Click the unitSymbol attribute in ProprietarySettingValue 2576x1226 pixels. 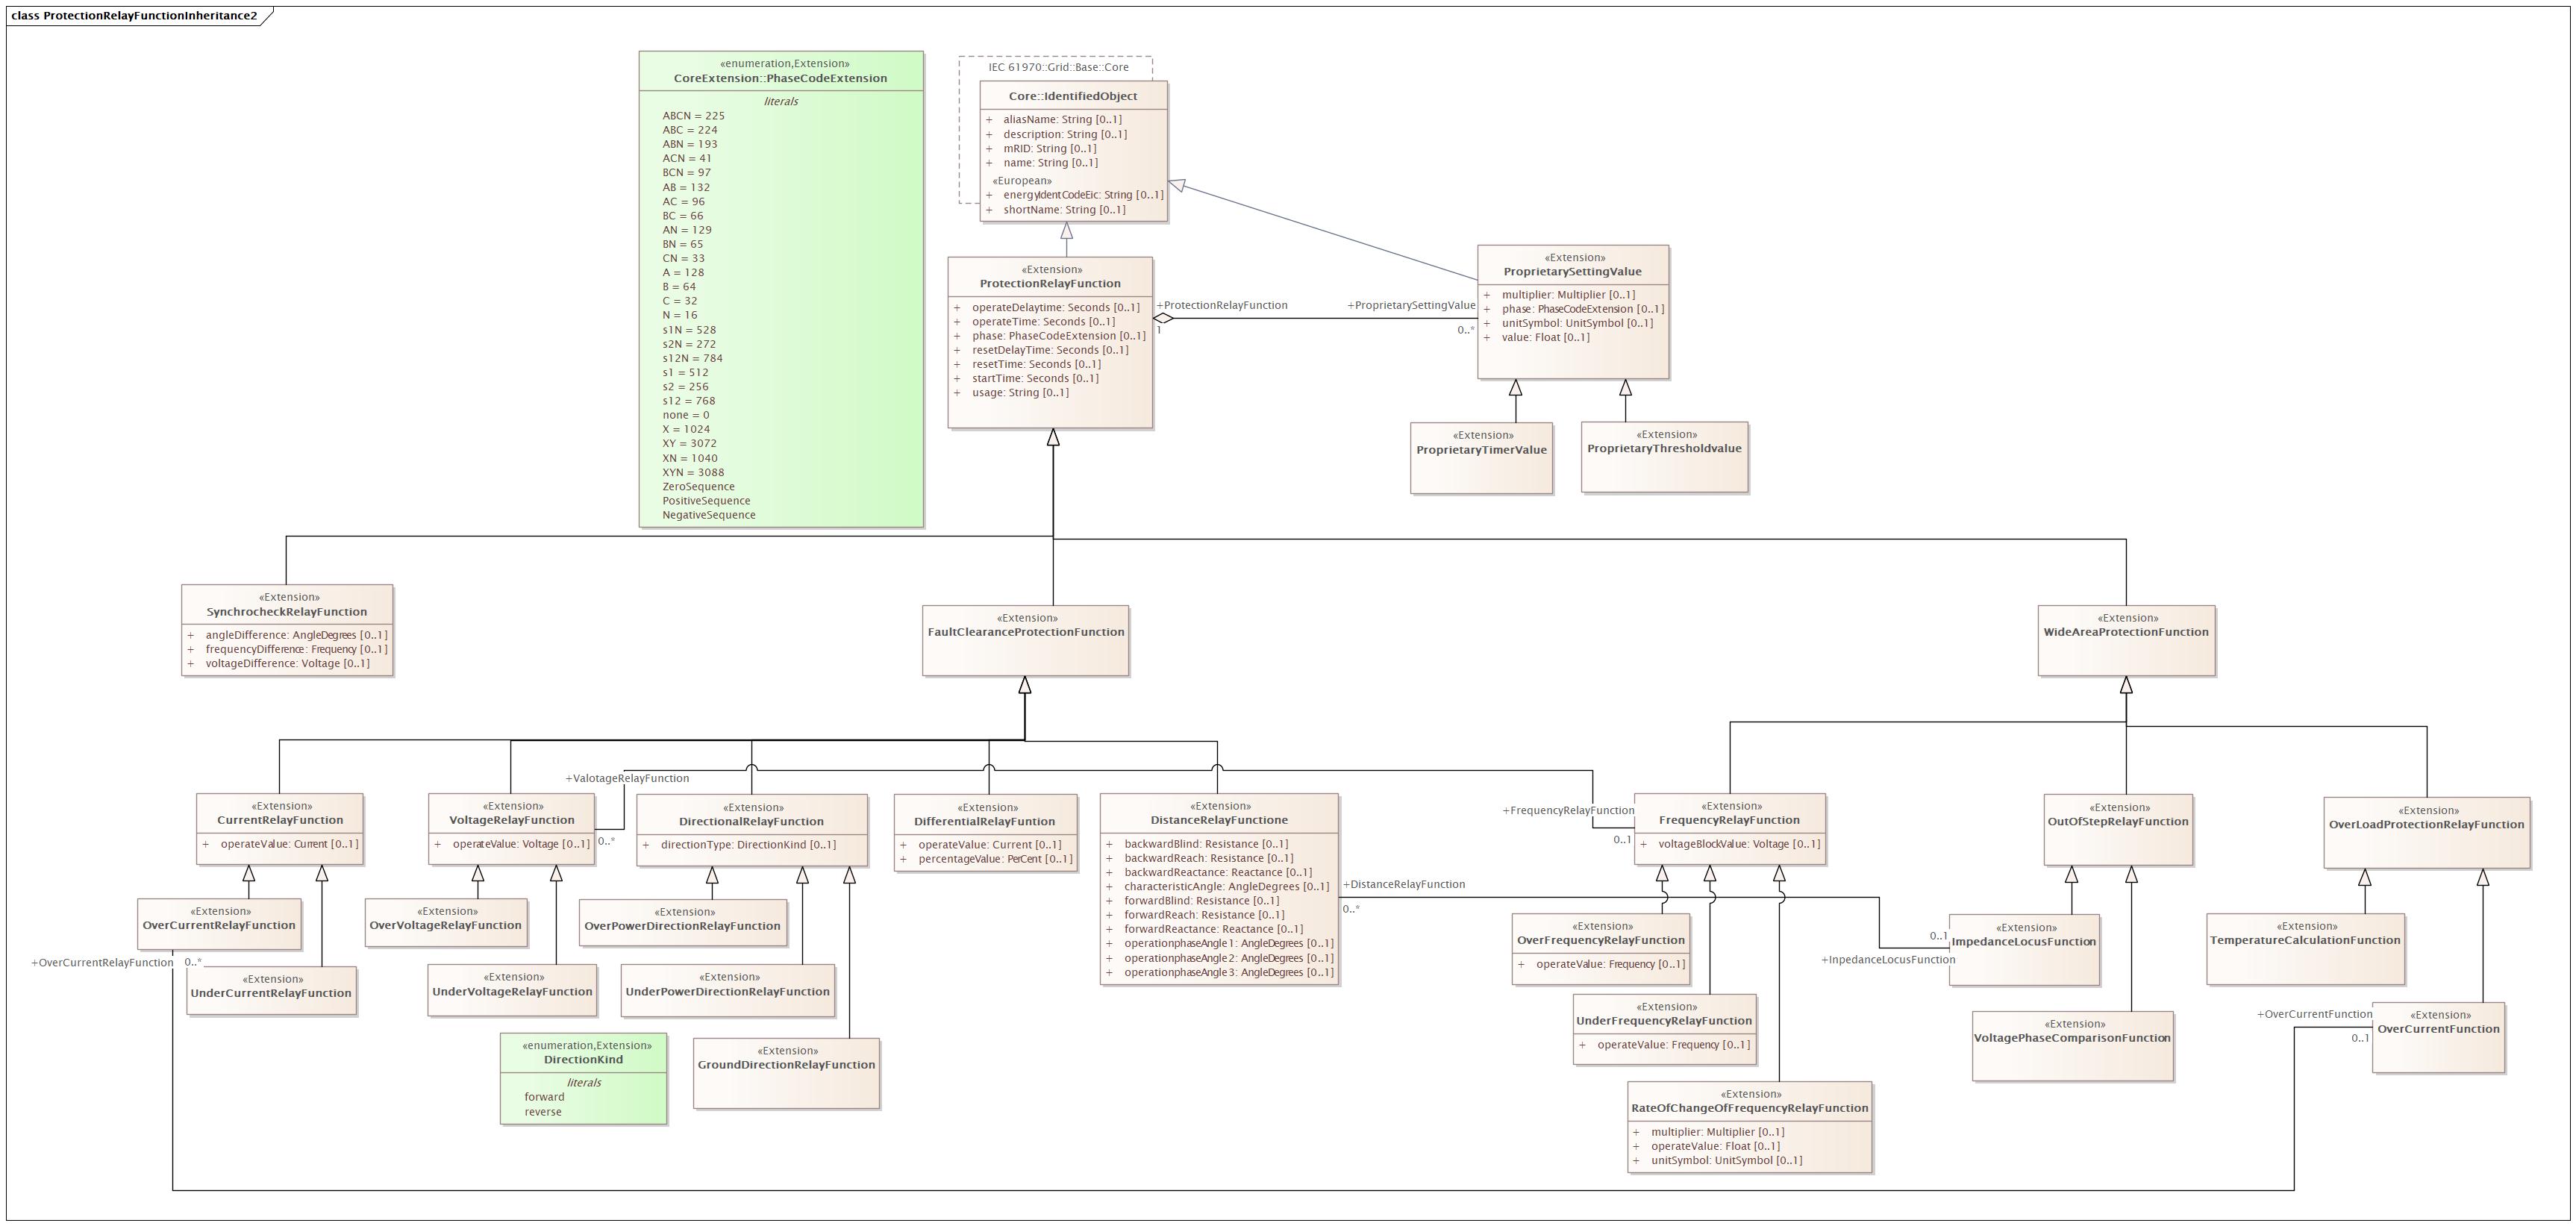(1577, 323)
